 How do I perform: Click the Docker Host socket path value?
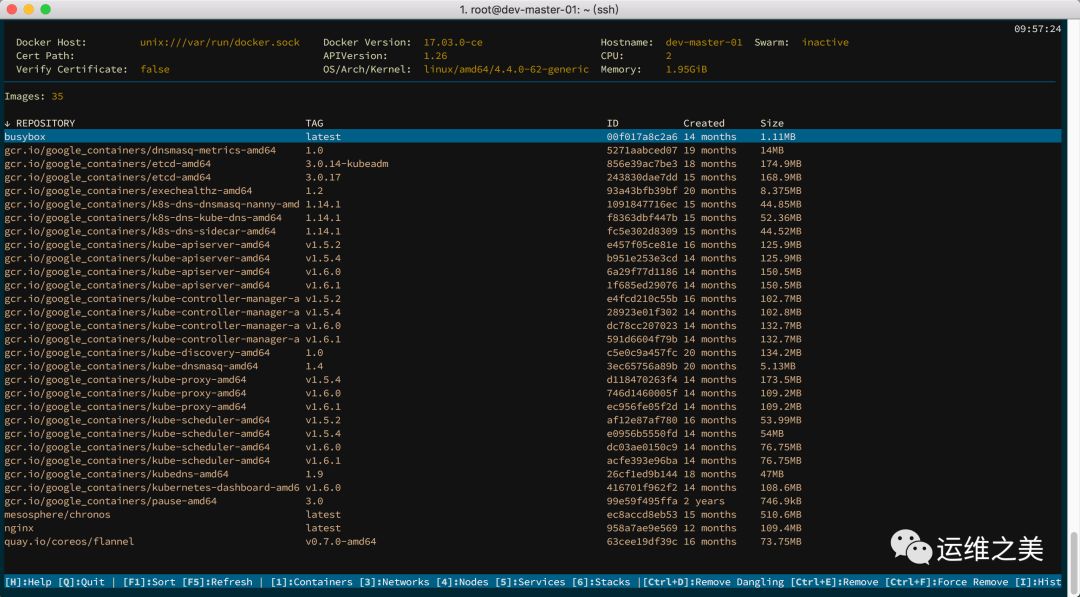220,42
